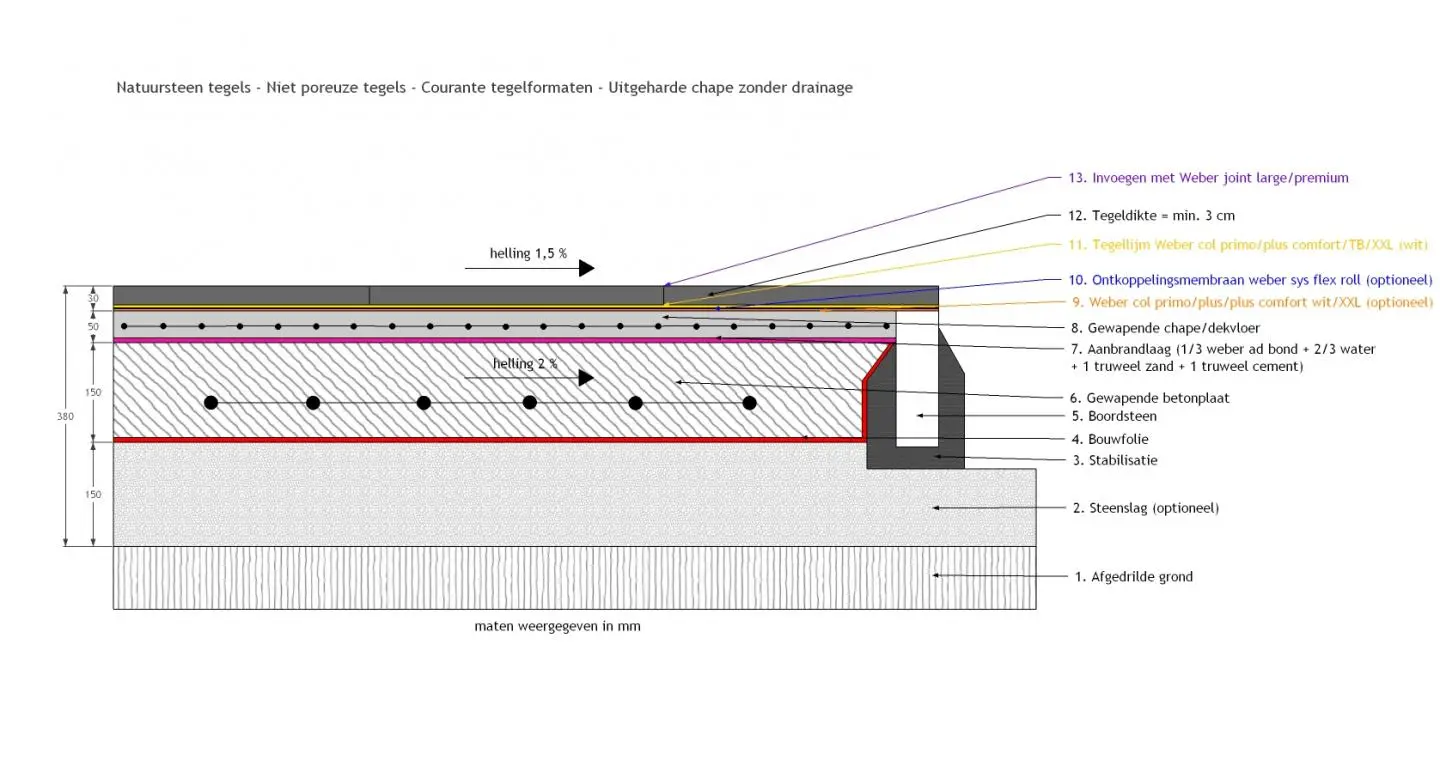Click the '7. Aanbrandlaag' label text
The image size is (1440, 772).
coord(1222,349)
